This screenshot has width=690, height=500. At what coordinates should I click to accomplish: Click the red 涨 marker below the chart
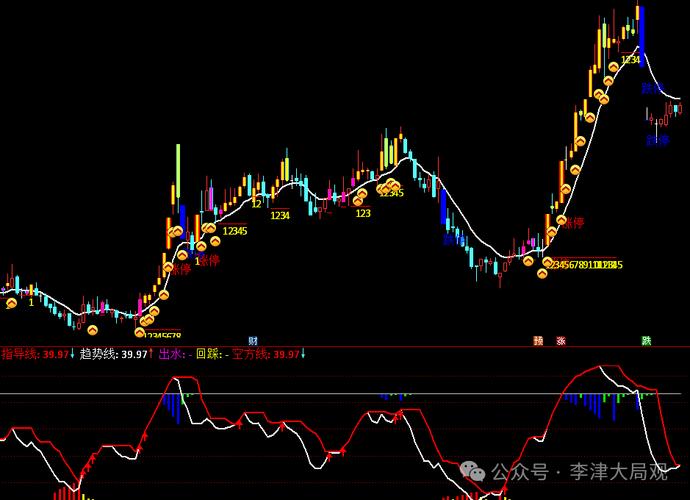[561, 341]
